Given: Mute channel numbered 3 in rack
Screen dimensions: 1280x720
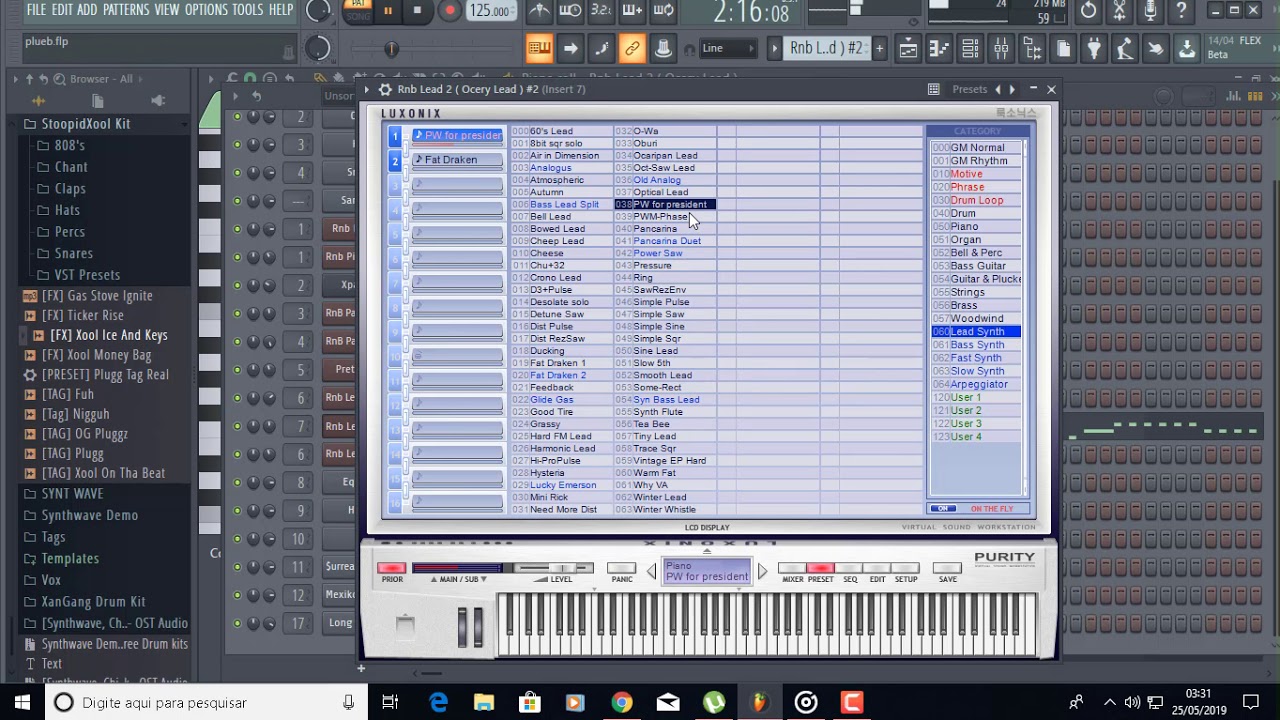Looking at the screenshot, I should point(237,145).
